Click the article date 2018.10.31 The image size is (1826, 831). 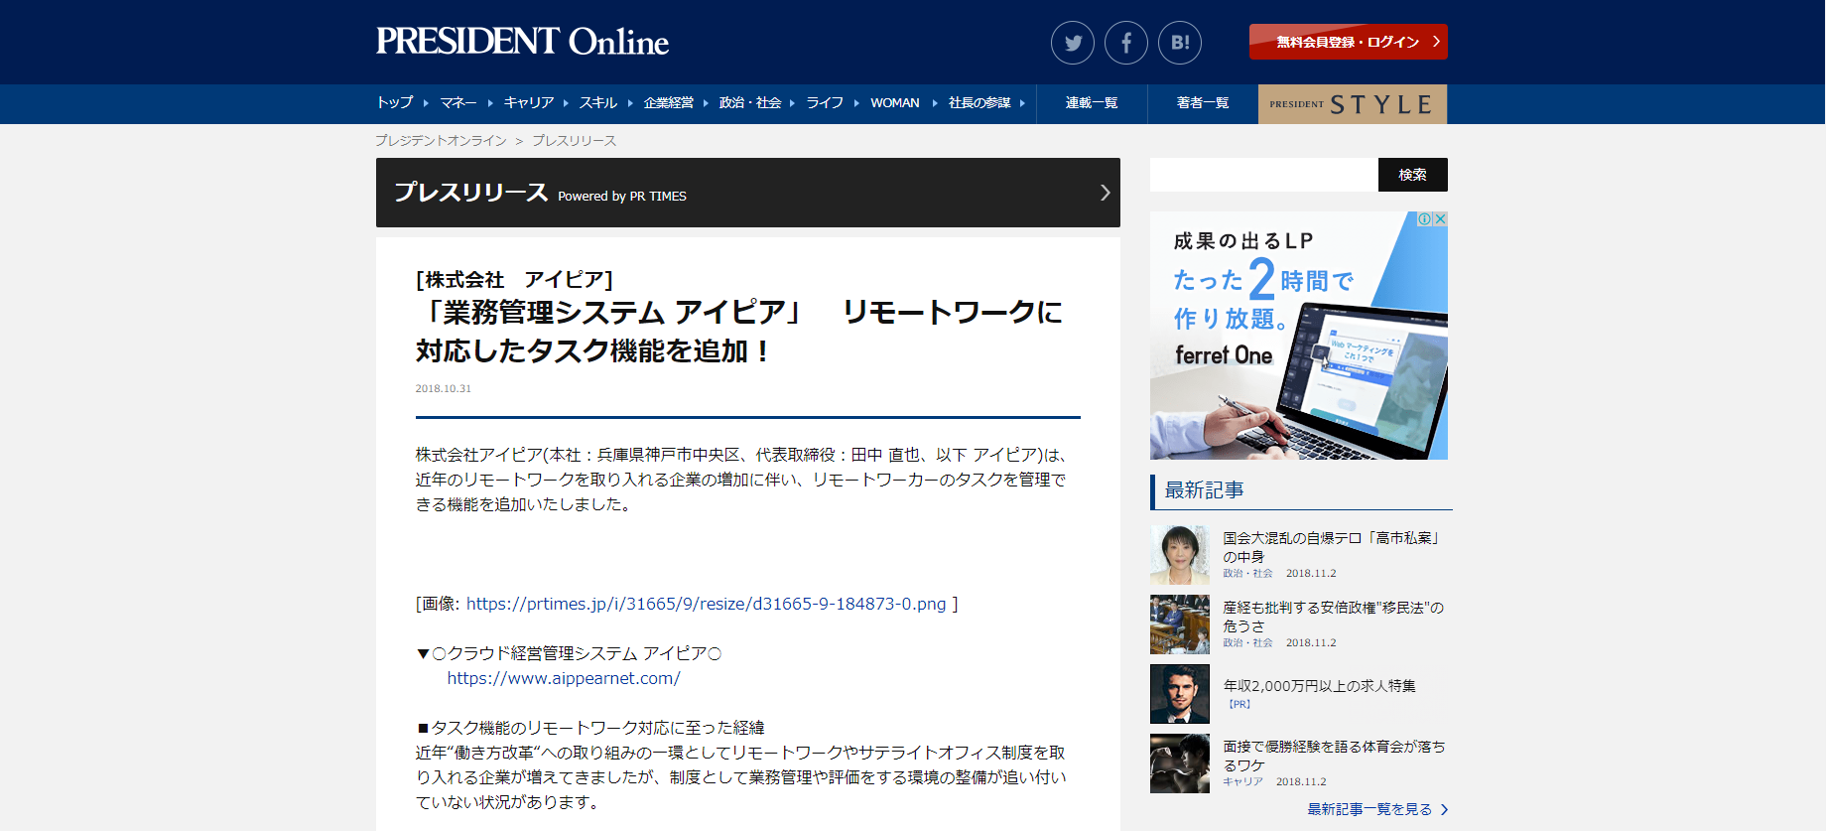click(443, 388)
